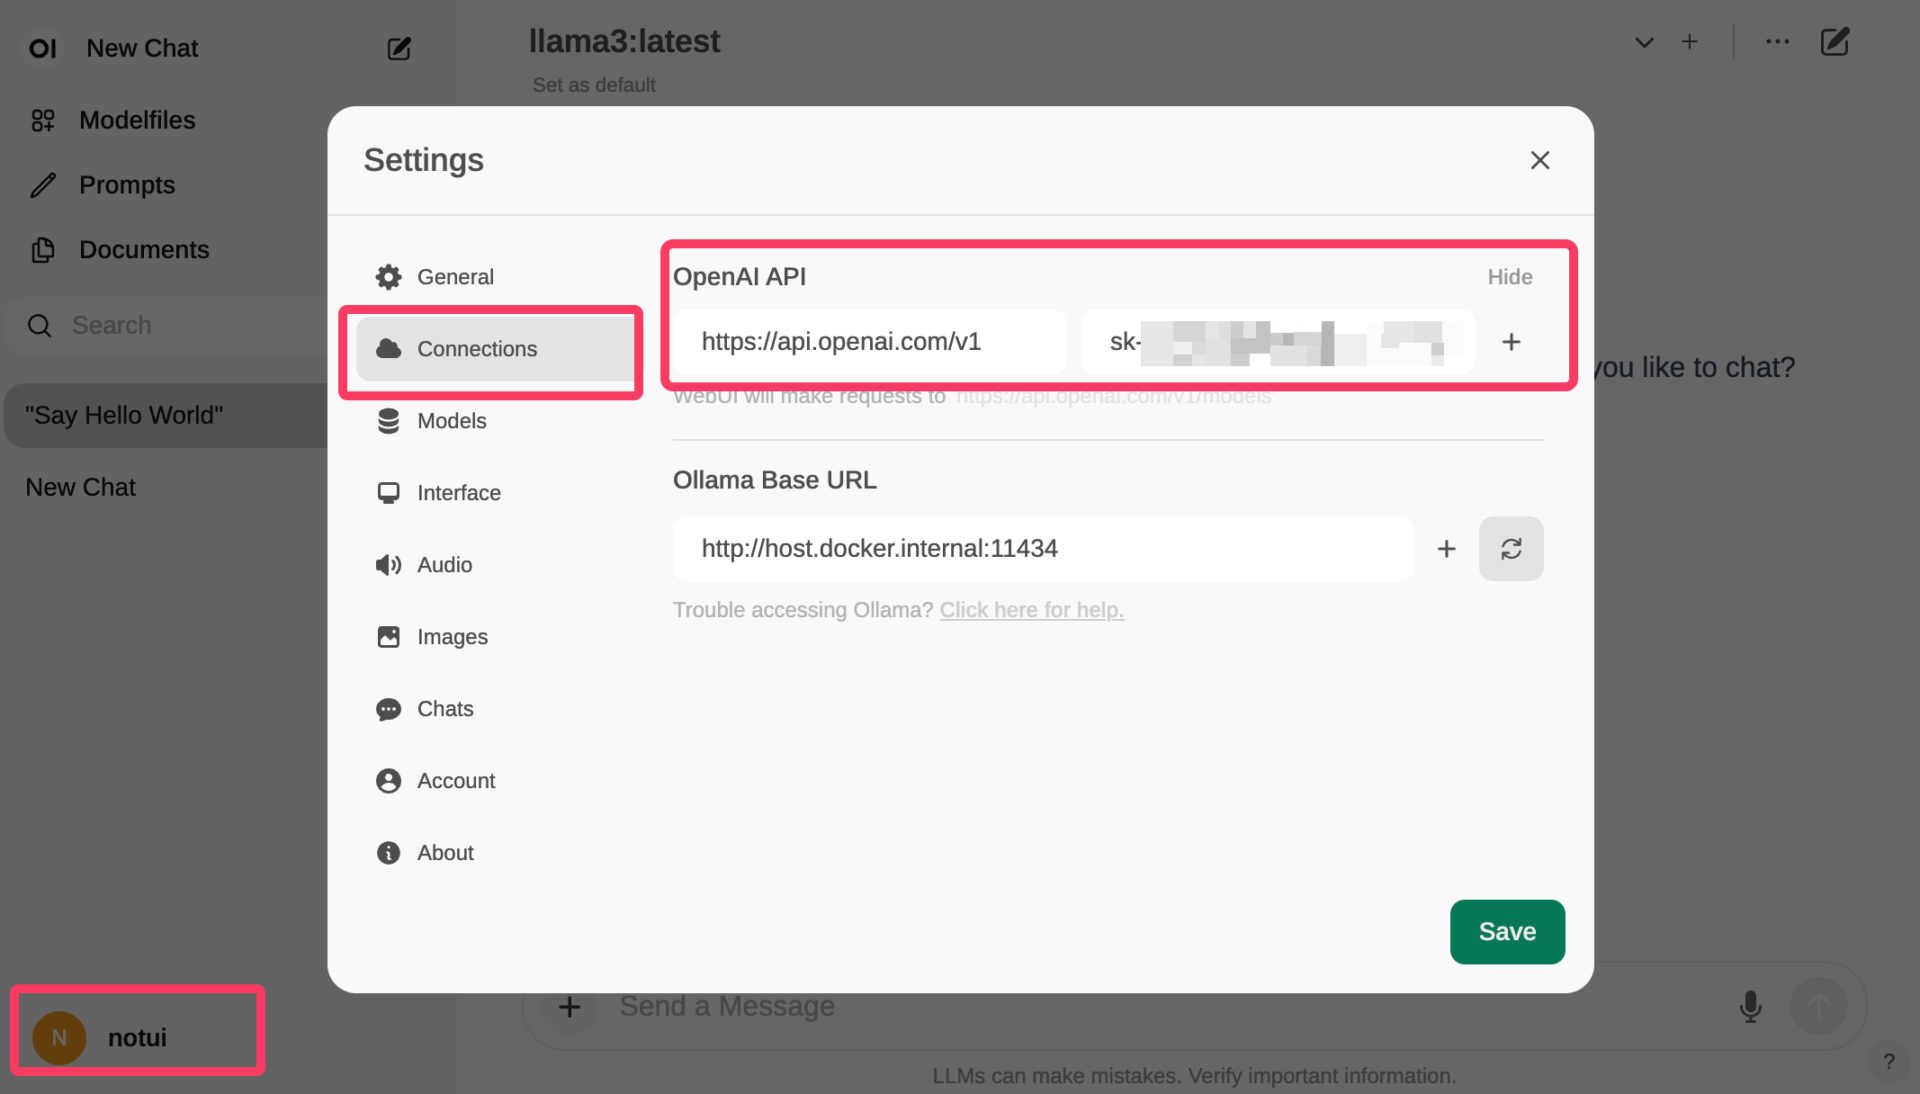
Task: Add another model with top plus icon
Action: [1689, 42]
